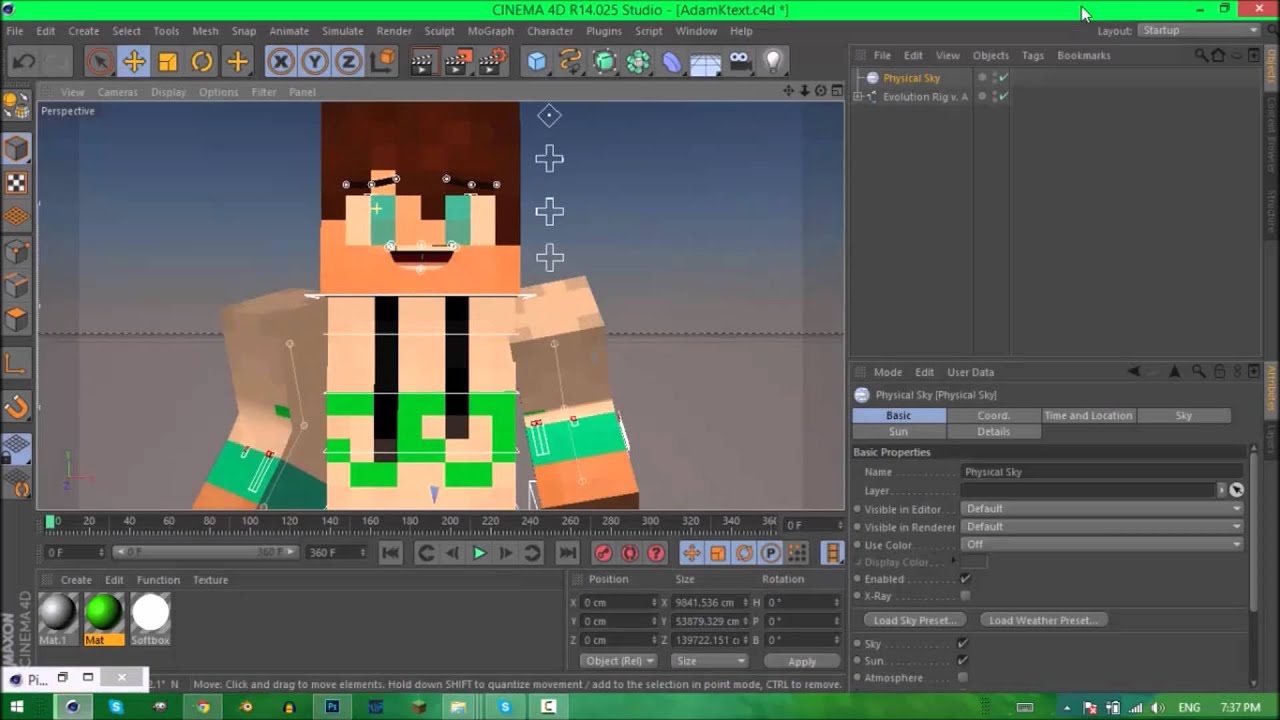1280x720 pixels.
Task: Select the white Softbox material
Action: coord(150,613)
